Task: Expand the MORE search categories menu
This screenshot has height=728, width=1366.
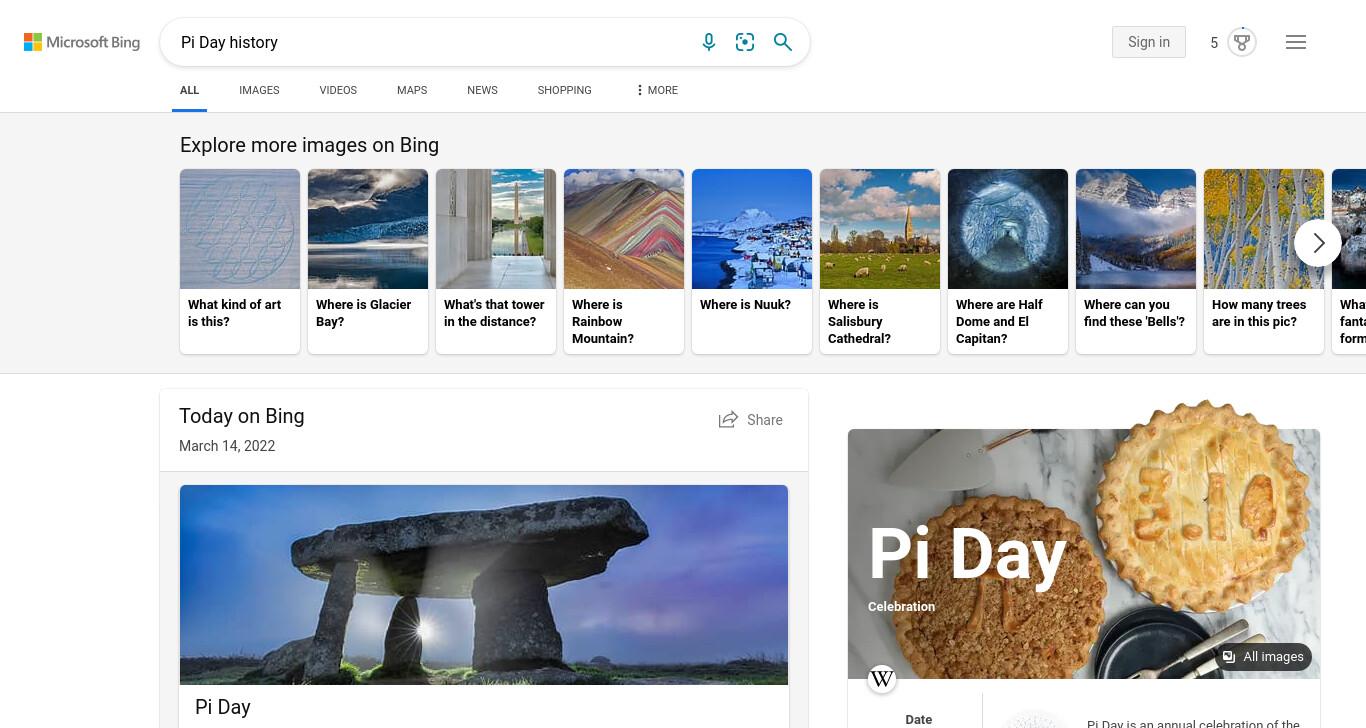Action: pyautogui.click(x=656, y=90)
